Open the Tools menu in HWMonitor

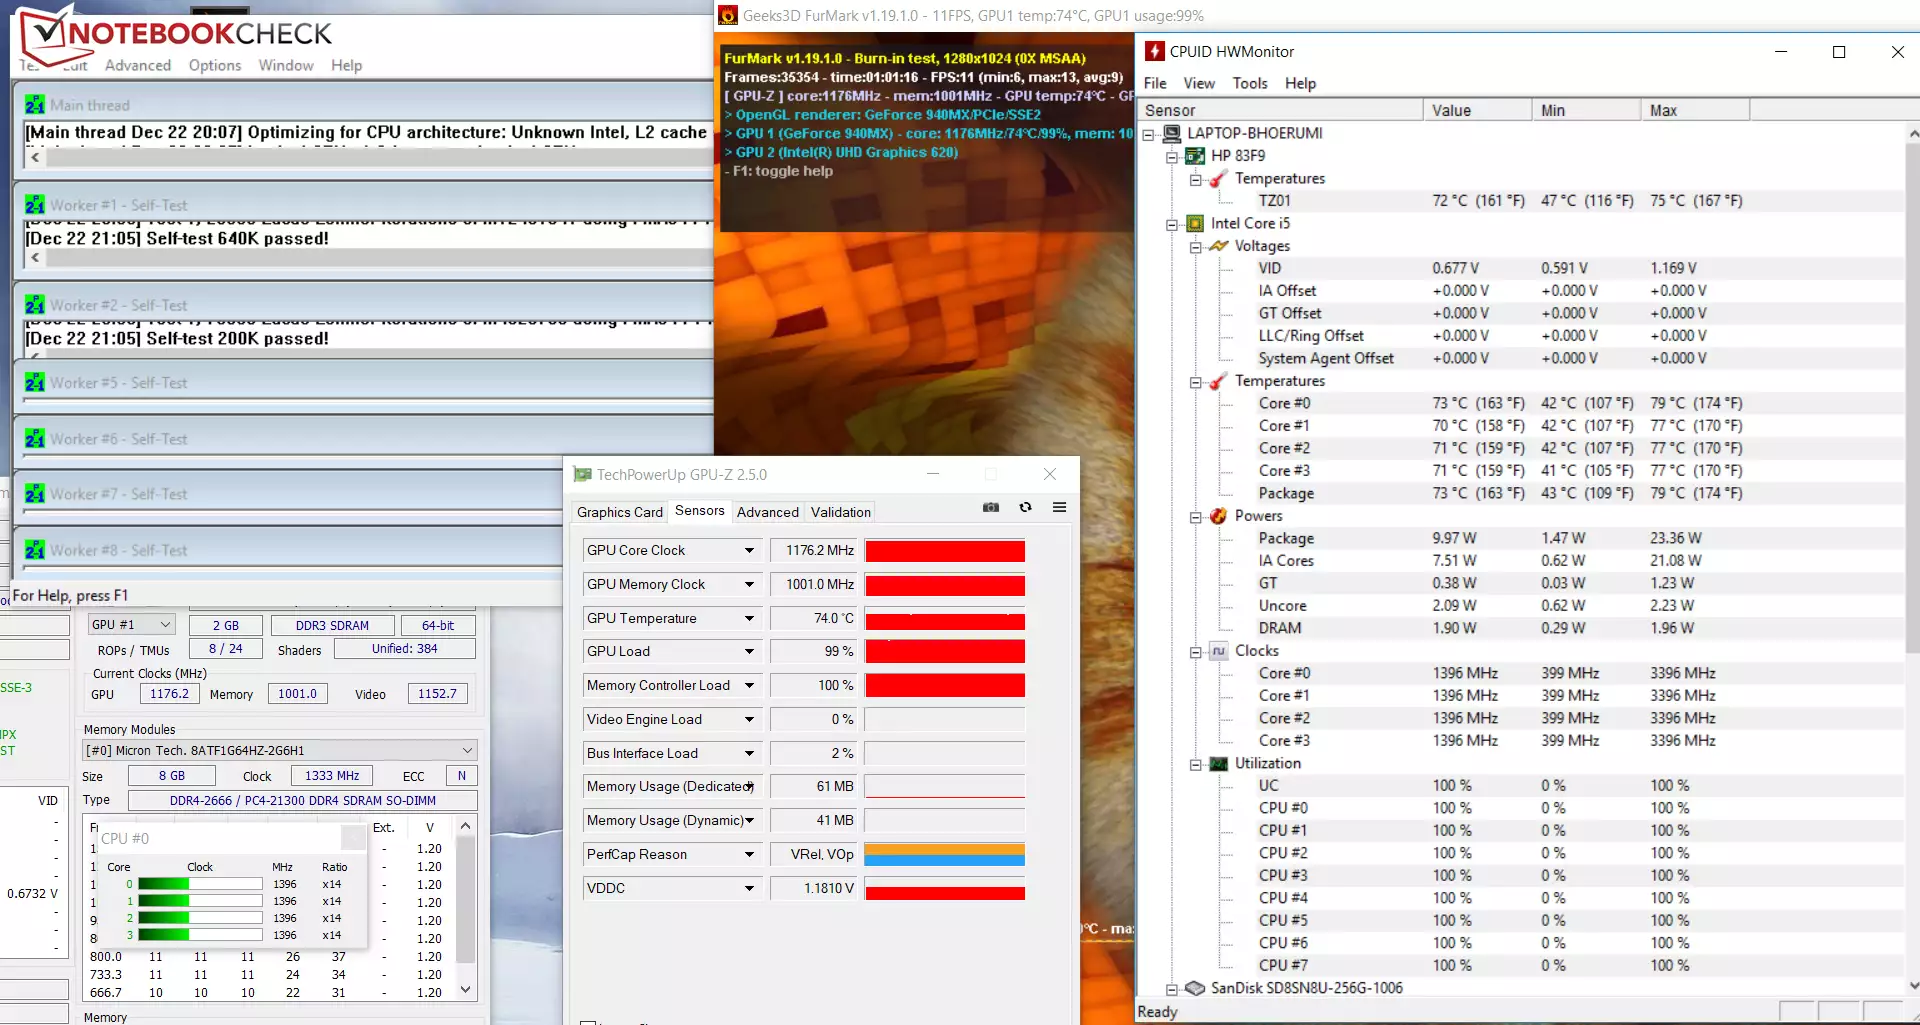coord(1249,83)
